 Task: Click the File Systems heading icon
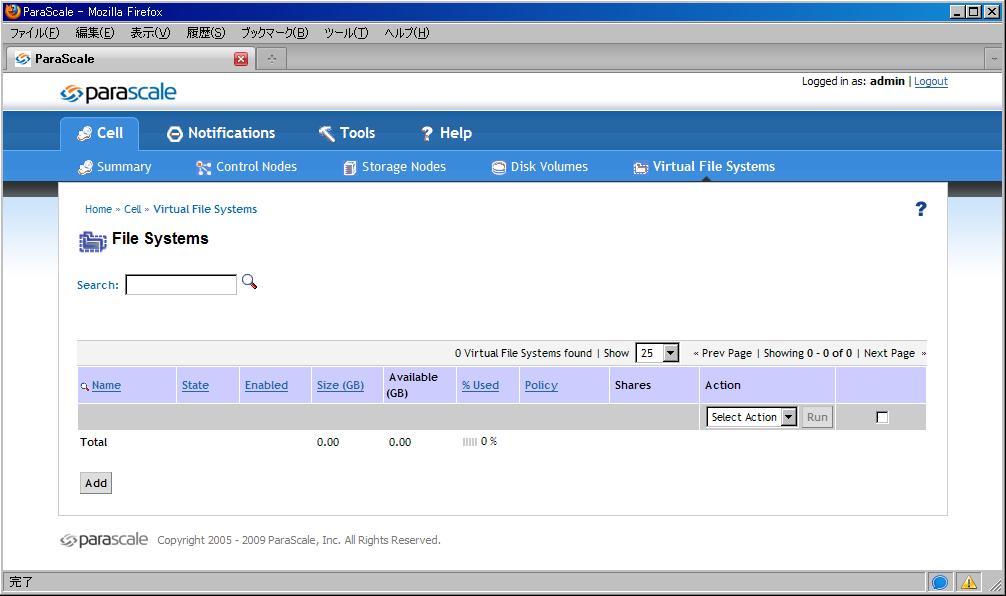point(92,240)
